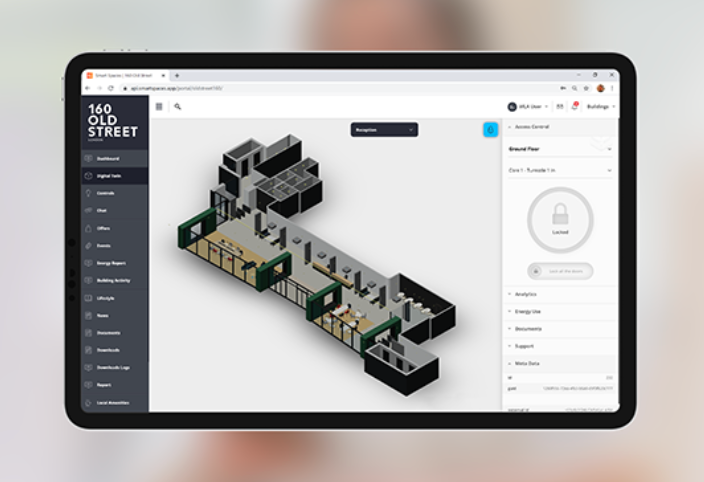
Task: Expand the Support section
Action: point(560,346)
